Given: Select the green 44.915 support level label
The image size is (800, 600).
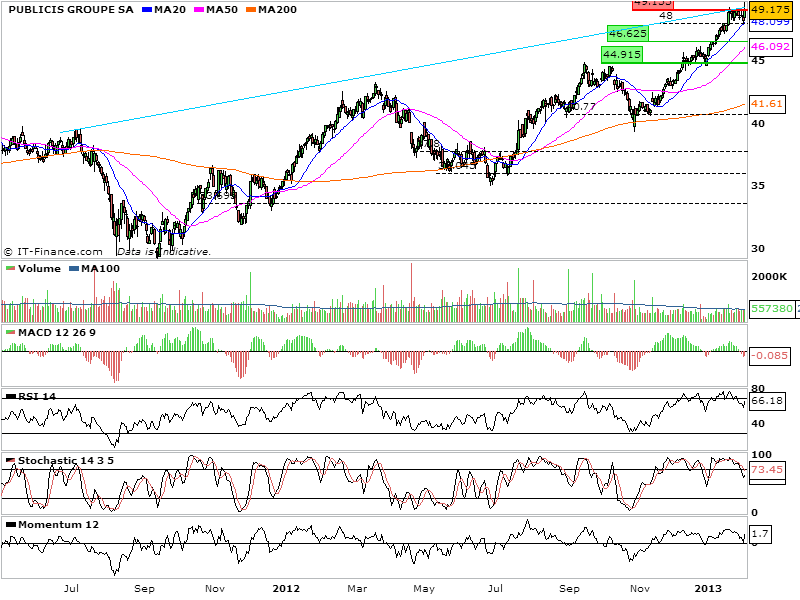Looking at the screenshot, I should pyautogui.click(x=621, y=54).
